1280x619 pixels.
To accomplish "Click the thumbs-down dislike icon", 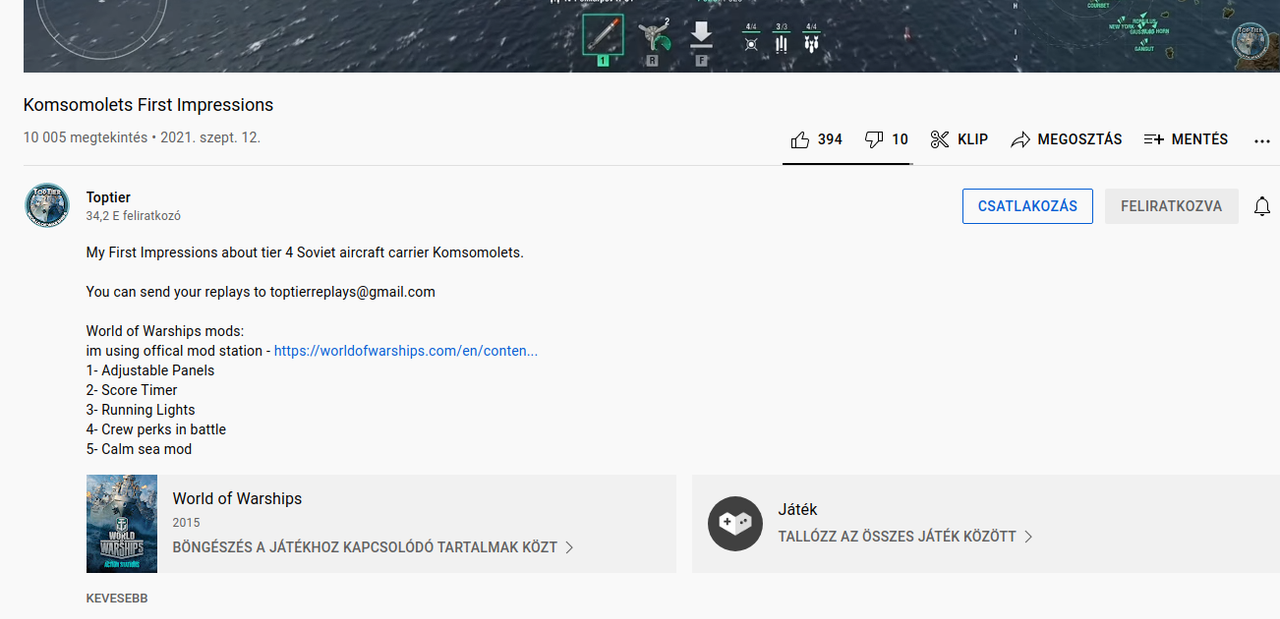I will 874,140.
